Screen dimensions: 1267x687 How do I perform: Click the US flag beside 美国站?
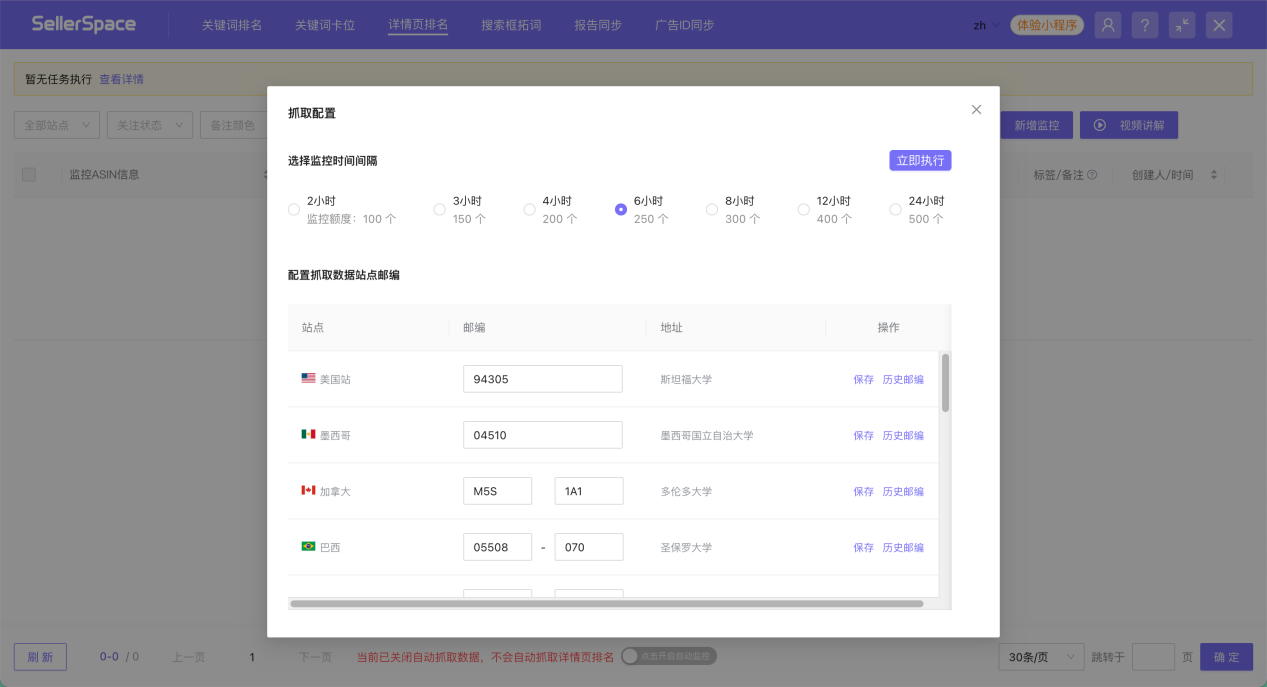point(305,378)
